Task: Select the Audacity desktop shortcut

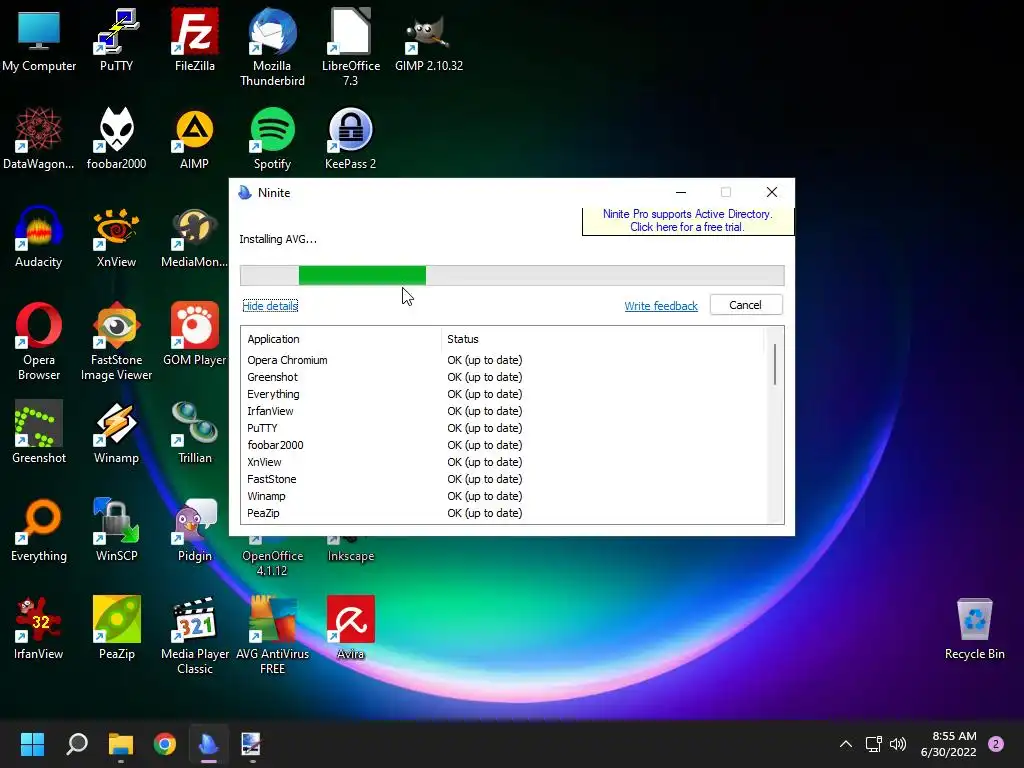Action: click(x=39, y=236)
